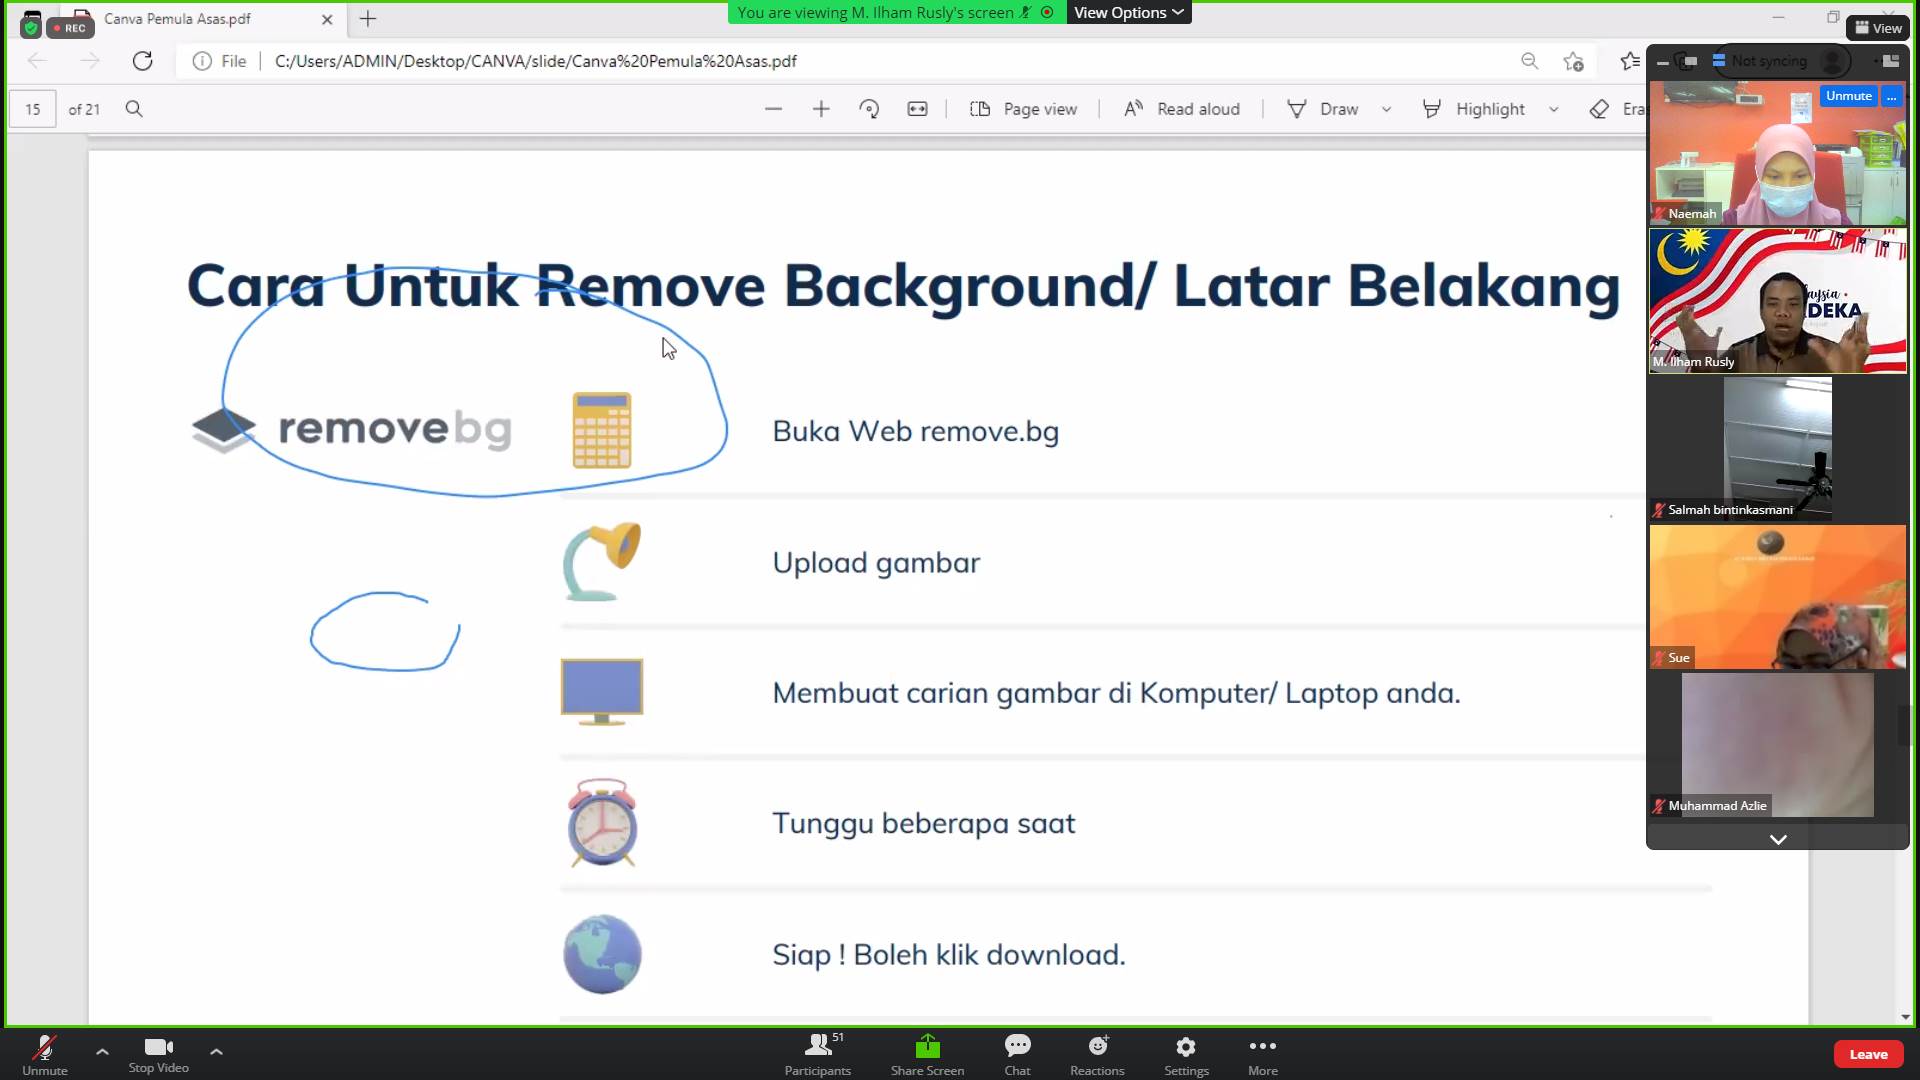Click the browser forward arrow
The image size is (1920, 1080).
pyautogui.click(x=90, y=61)
